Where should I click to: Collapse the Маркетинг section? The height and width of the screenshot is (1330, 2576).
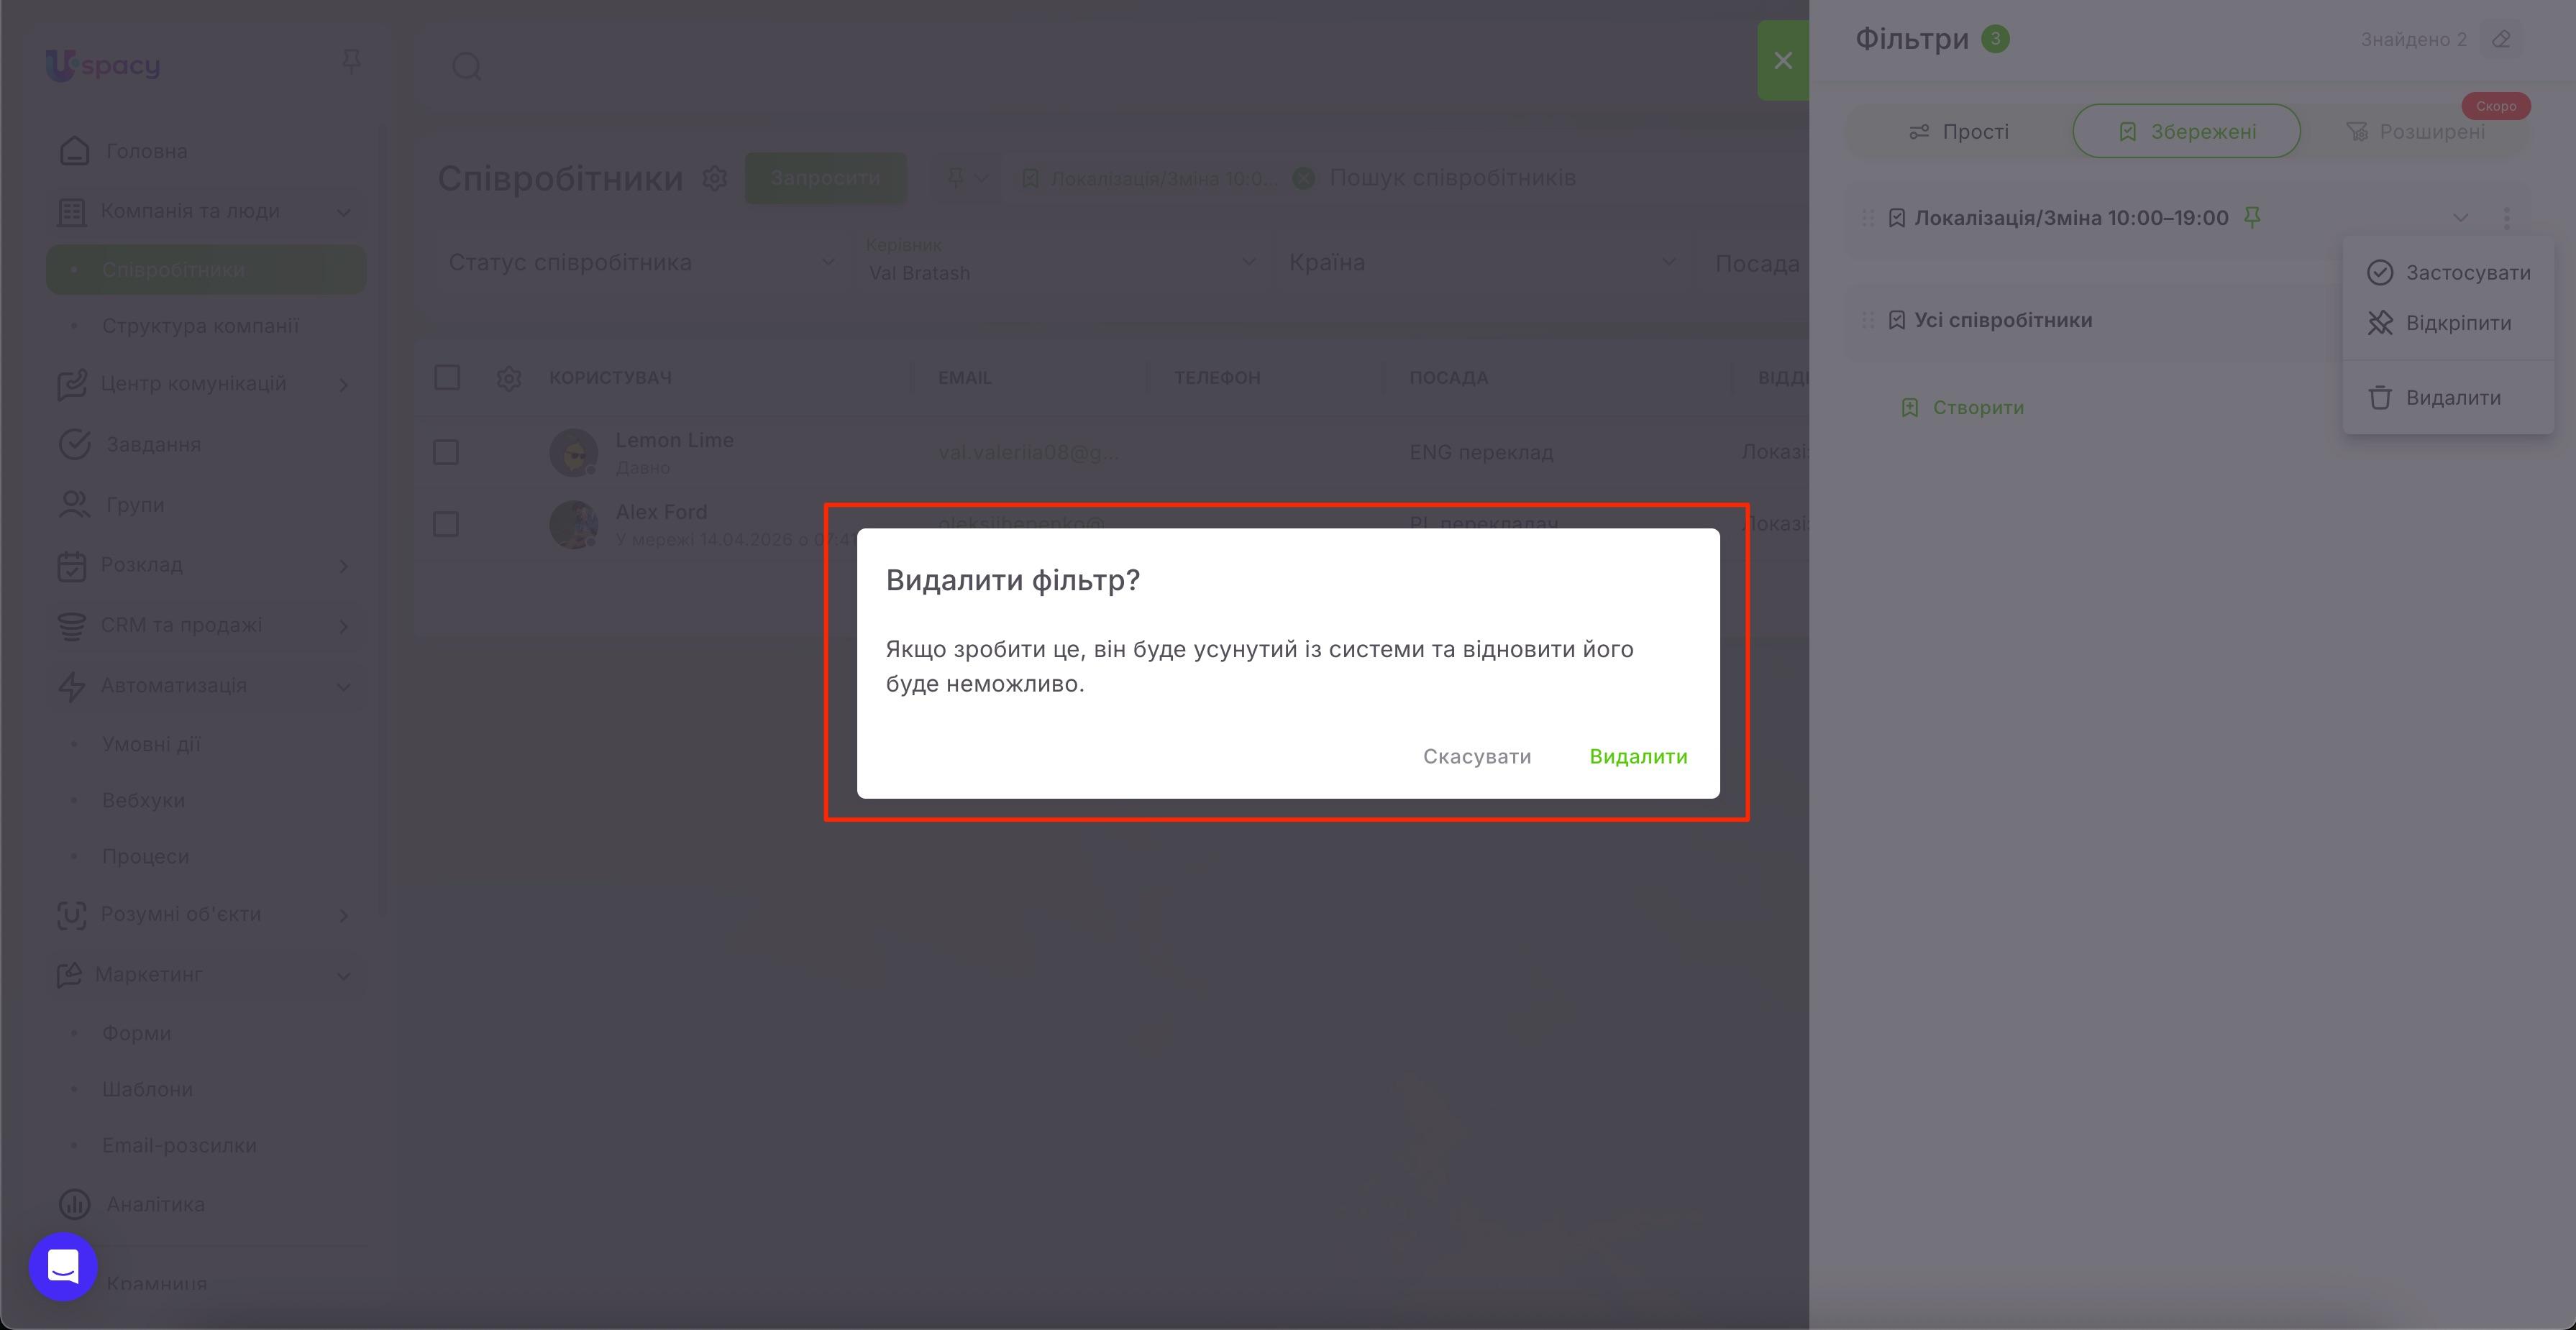tap(343, 976)
